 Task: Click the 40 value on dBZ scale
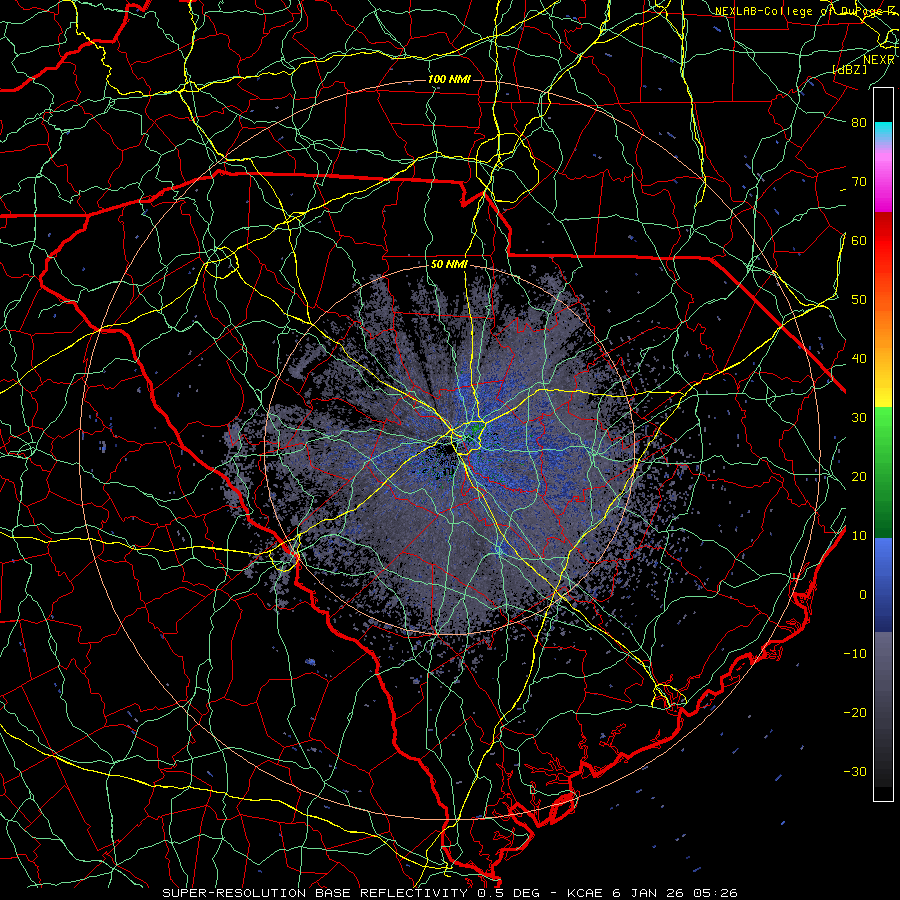(x=859, y=359)
